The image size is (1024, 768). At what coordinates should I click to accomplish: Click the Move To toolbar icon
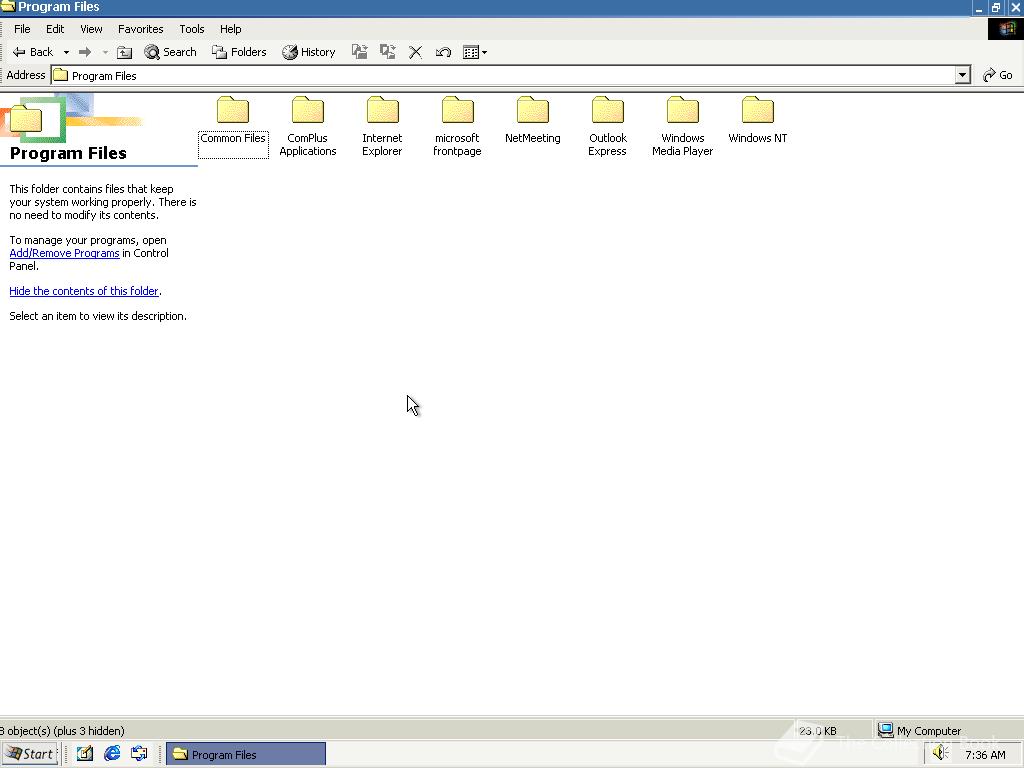[359, 52]
